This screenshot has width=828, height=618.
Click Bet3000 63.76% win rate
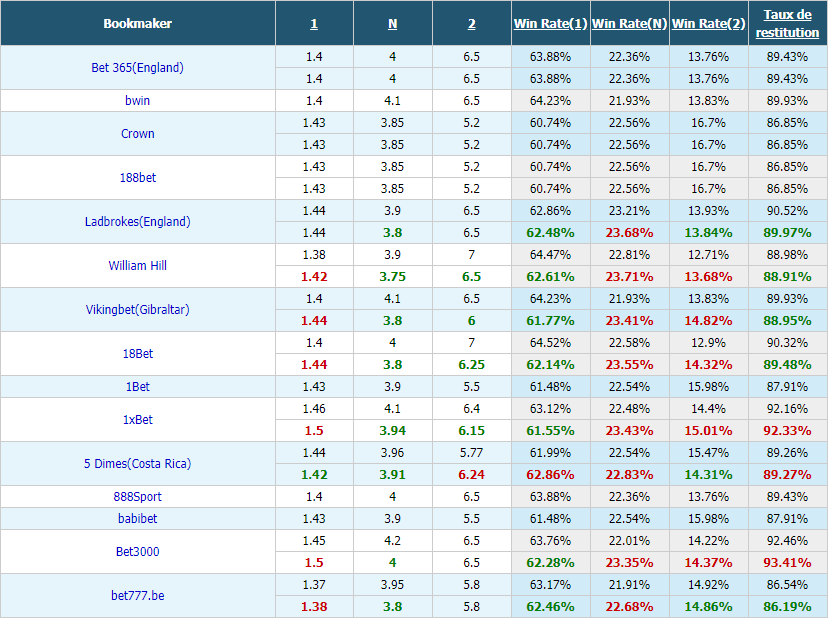(550, 541)
